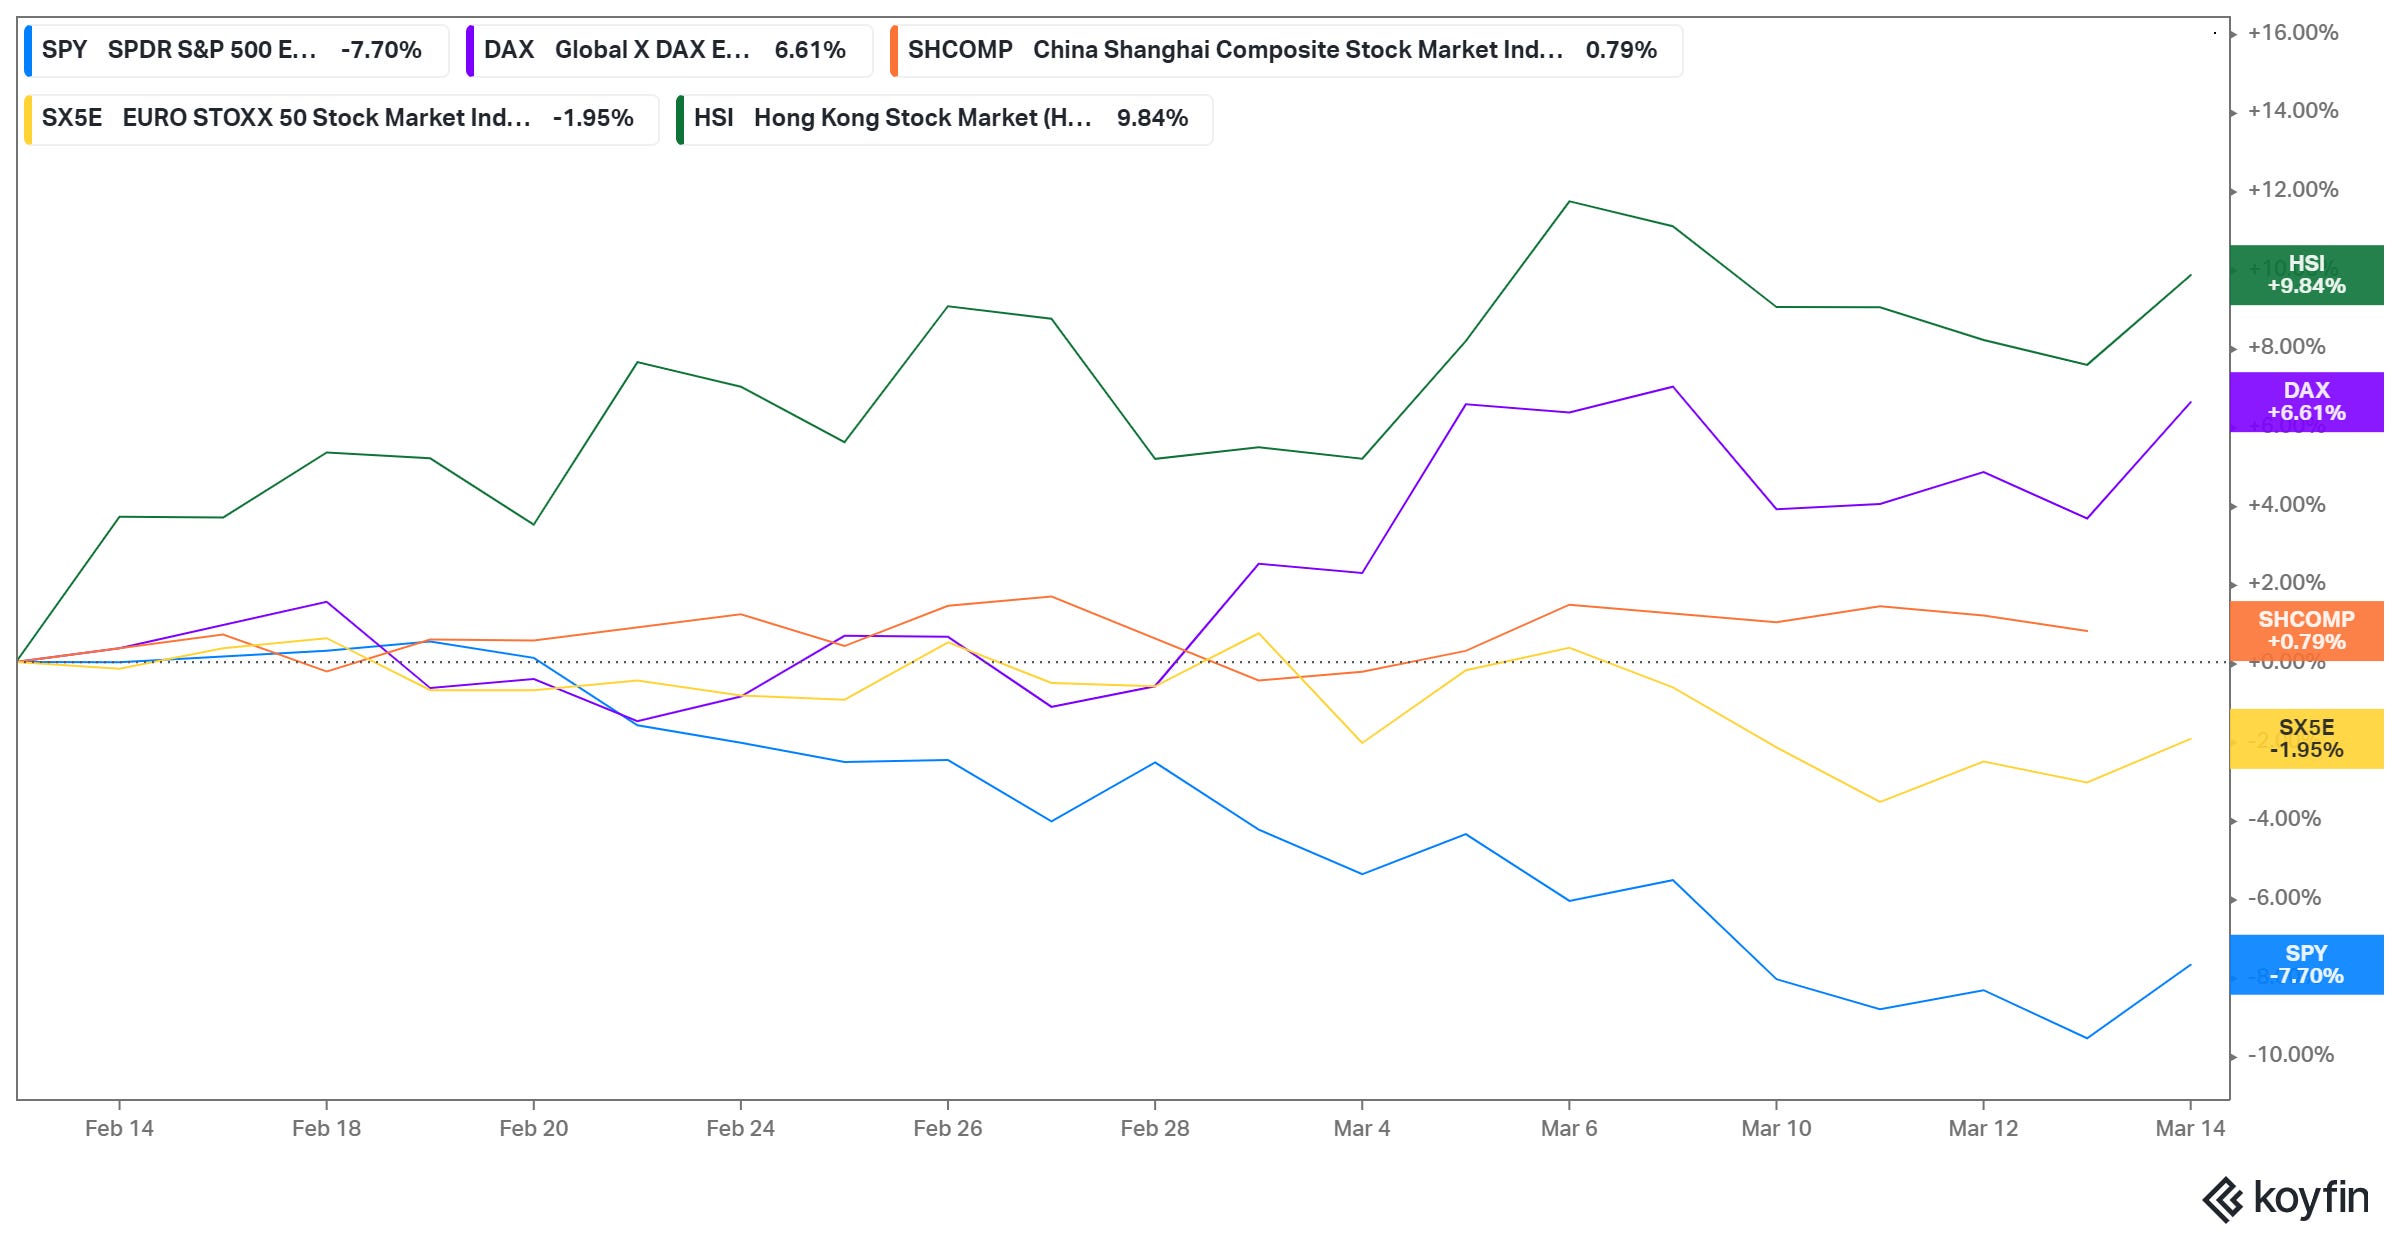Image resolution: width=2400 pixels, height=1240 pixels.
Task: Click the SHCOMP Shanghai Composite legend entry
Action: (1286, 50)
